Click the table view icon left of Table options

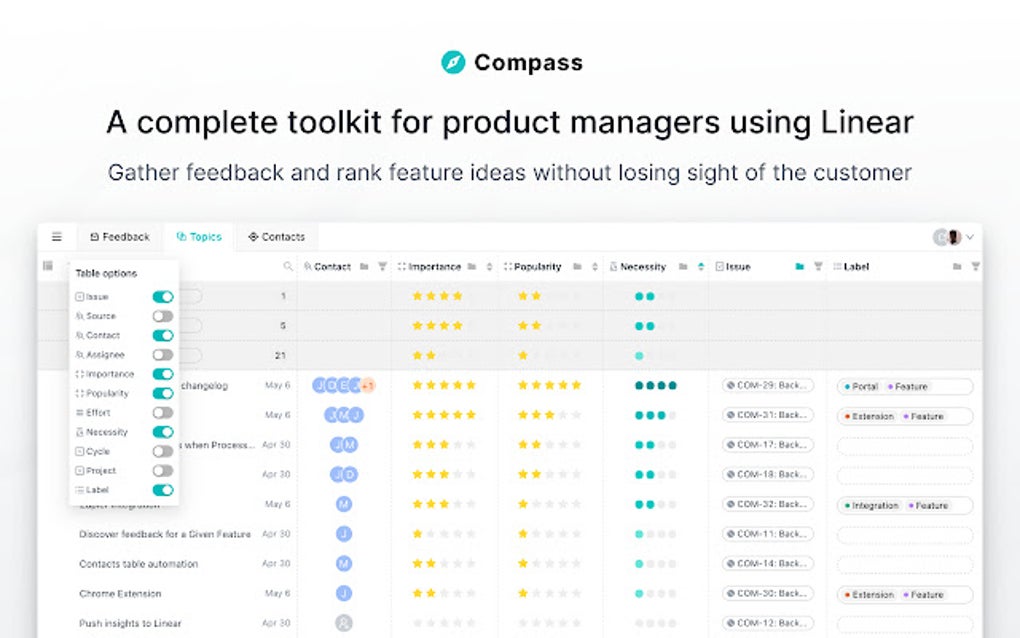click(x=46, y=264)
